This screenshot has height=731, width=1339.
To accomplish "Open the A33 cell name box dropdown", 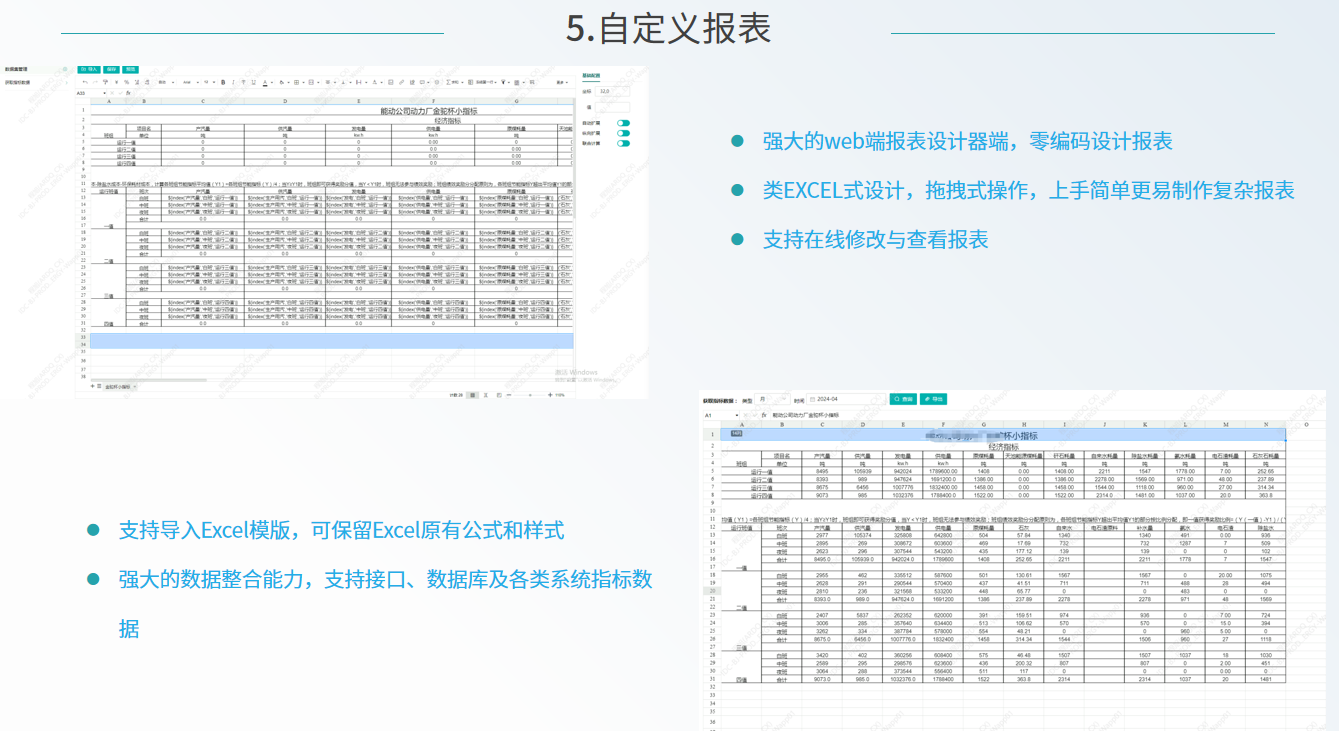I will click(104, 93).
